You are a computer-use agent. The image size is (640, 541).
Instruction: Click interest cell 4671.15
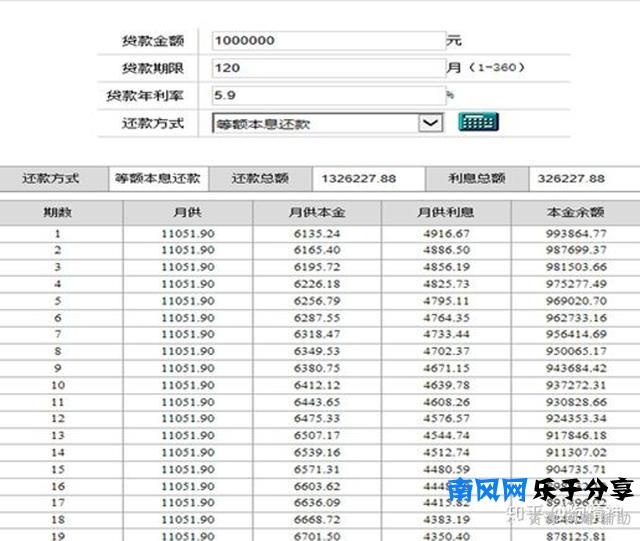pos(446,368)
